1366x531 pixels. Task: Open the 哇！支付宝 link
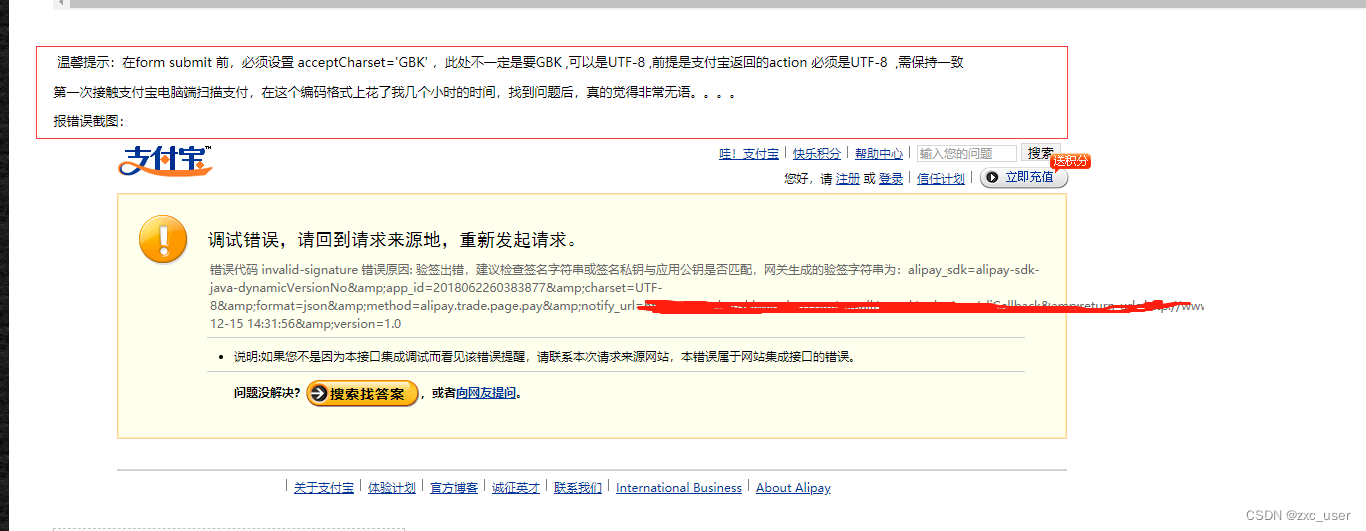click(749, 153)
